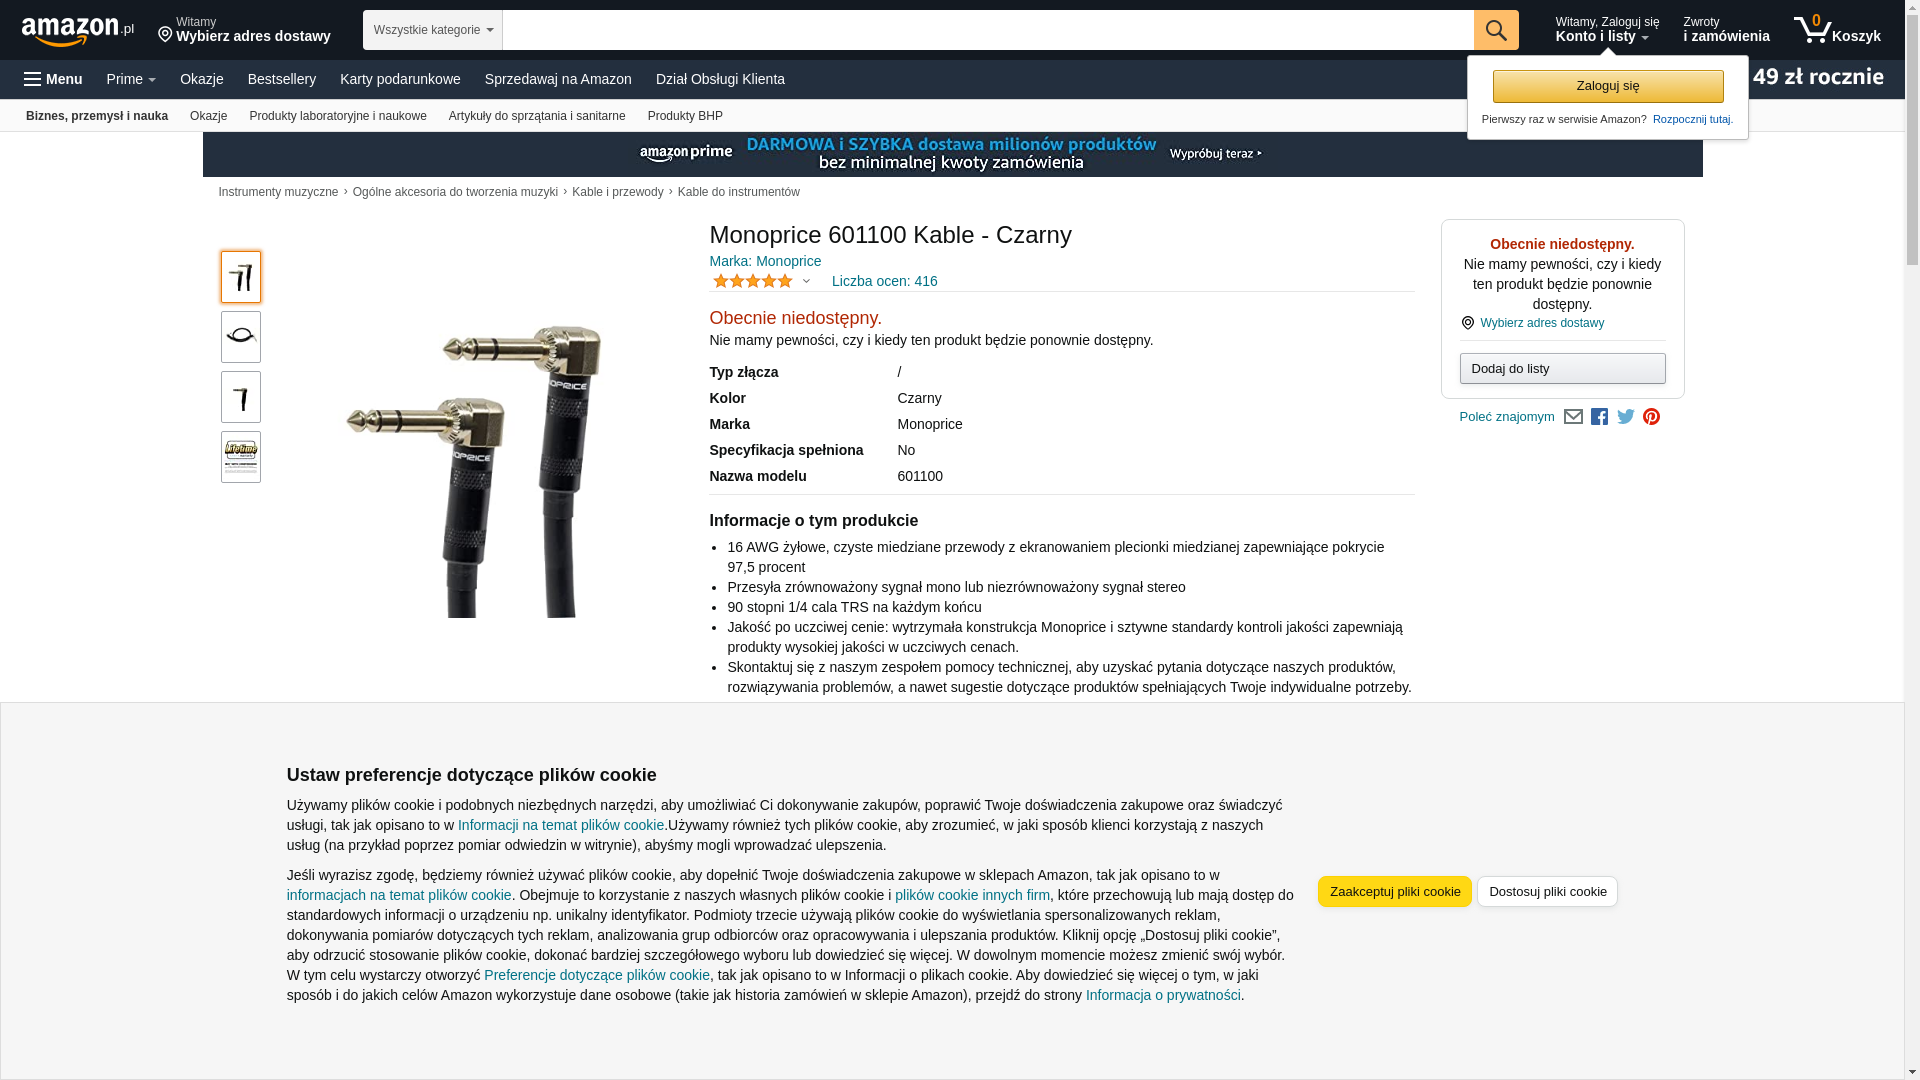Click the search magnifier button
The image size is (1920, 1080).
(1496, 30)
